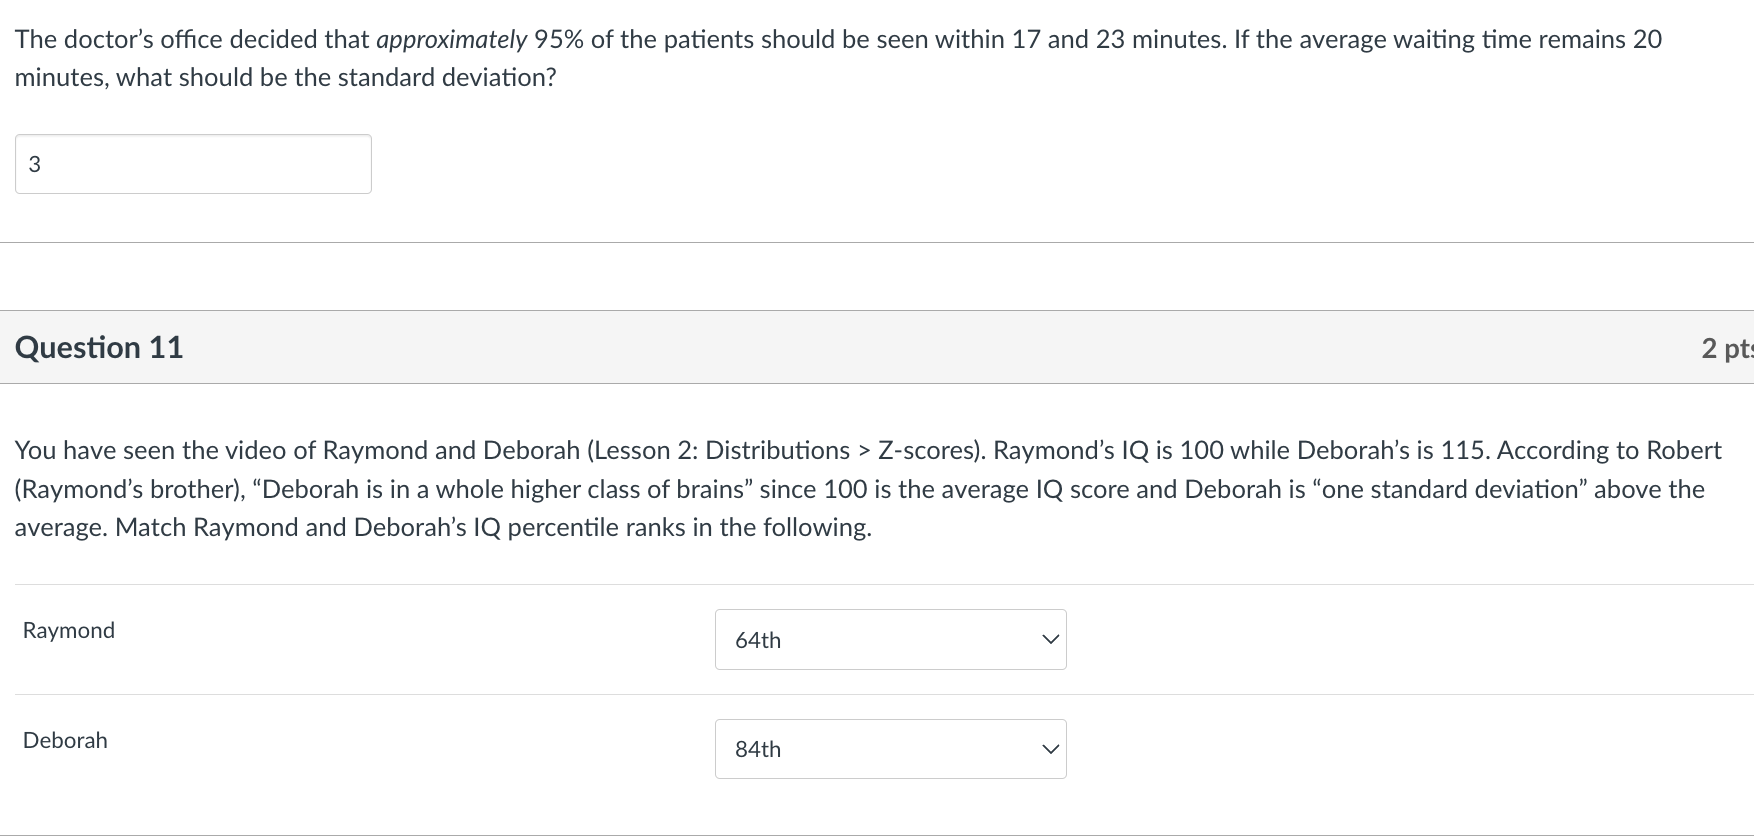Click the phrase 'what should be the standard deviation?'
The height and width of the screenshot is (840, 1754).
click(x=336, y=78)
